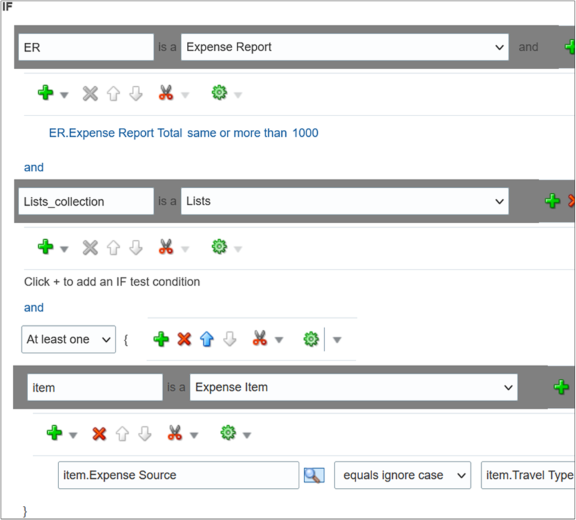This screenshot has width=576, height=520.
Task: Click the scissors cut icon under Lists_collection
Action: coord(166,247)
